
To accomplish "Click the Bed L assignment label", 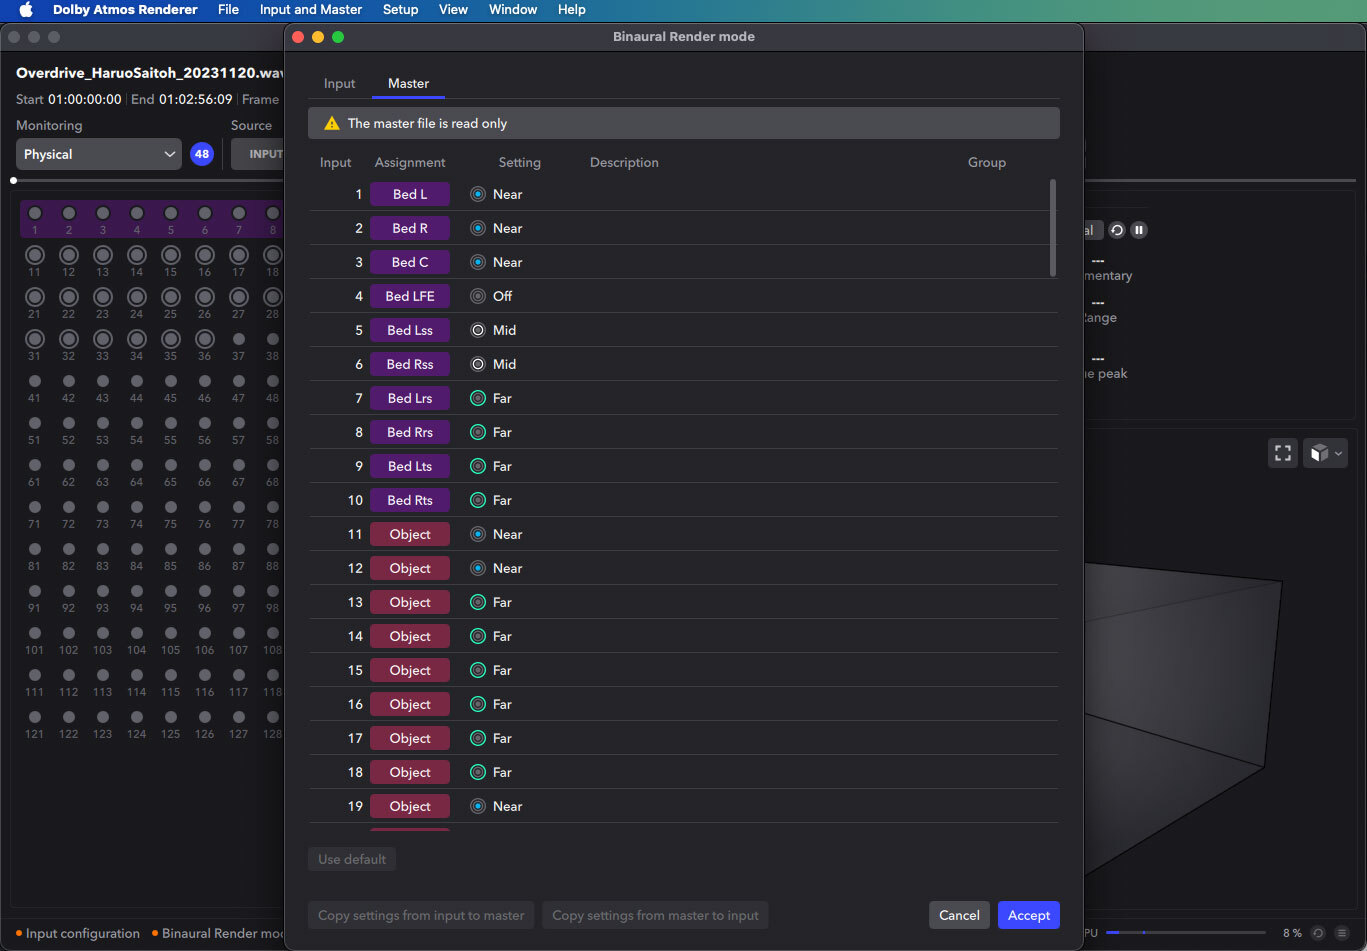I will point(410,194).
